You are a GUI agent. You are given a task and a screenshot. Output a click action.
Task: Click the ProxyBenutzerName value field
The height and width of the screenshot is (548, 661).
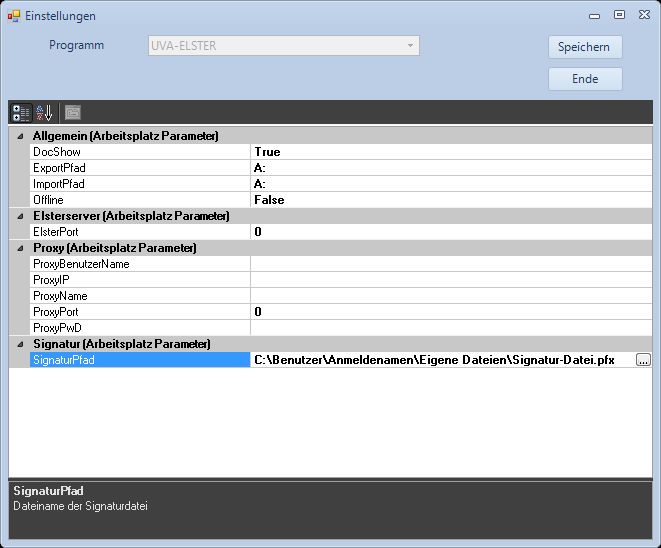tap(450, 264)
